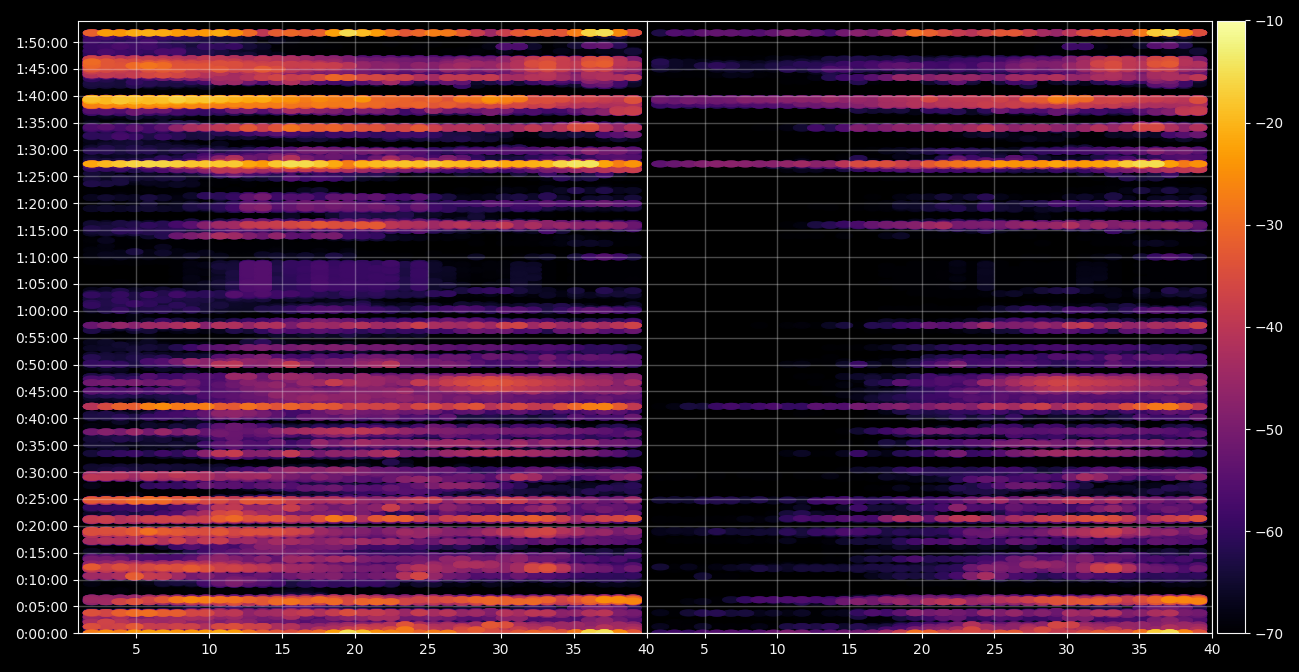The image size is (1299, 672).
Task: Click x-axis label 5 of the right heatmap
Action: (704, 649)
